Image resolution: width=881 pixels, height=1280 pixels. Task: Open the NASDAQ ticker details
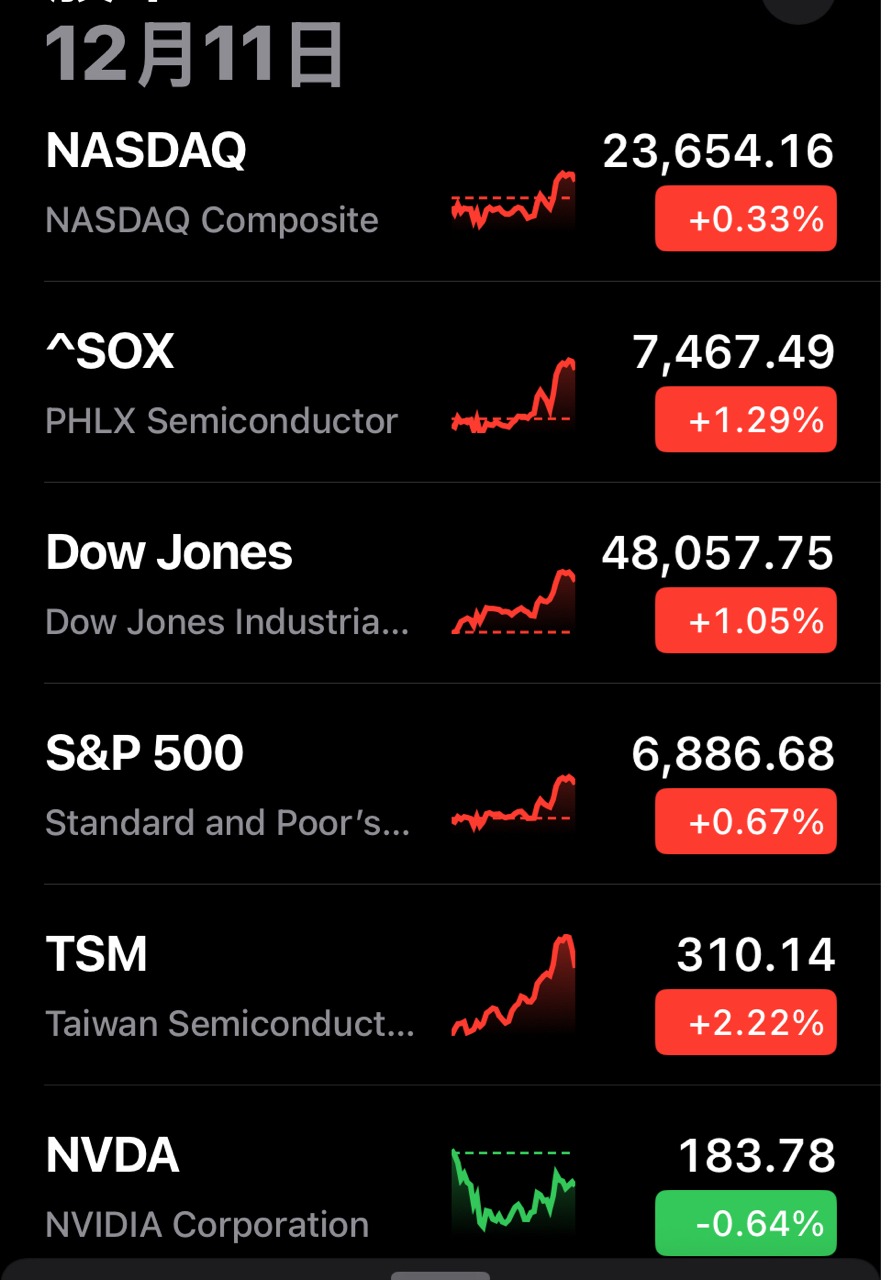[x=146, y=151]
